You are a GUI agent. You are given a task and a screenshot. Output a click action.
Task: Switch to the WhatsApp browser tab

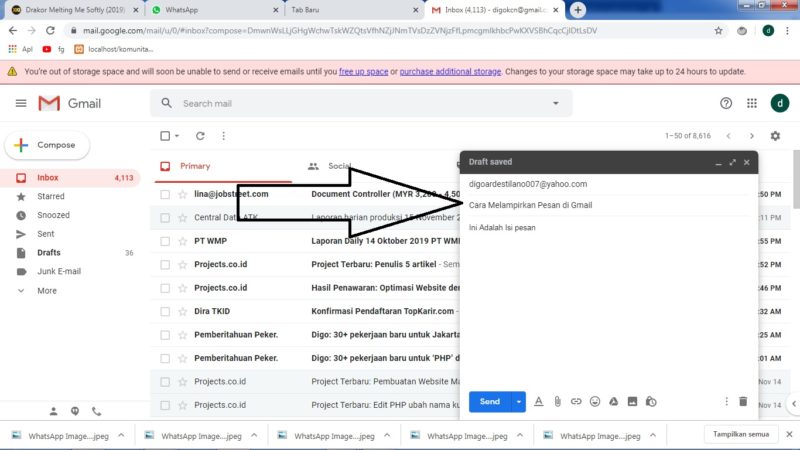(213, 10)
